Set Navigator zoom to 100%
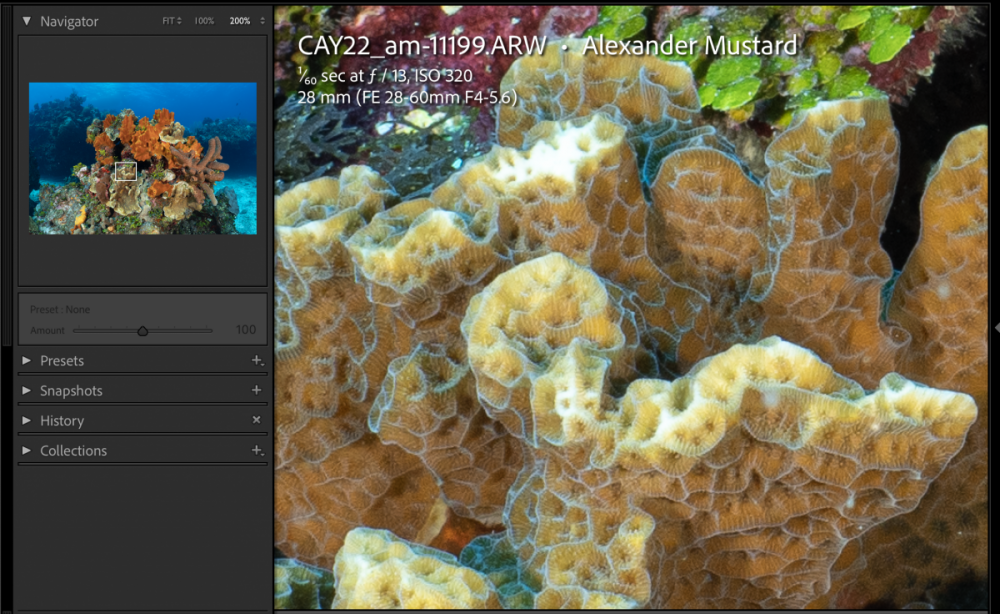 [204, 21]
